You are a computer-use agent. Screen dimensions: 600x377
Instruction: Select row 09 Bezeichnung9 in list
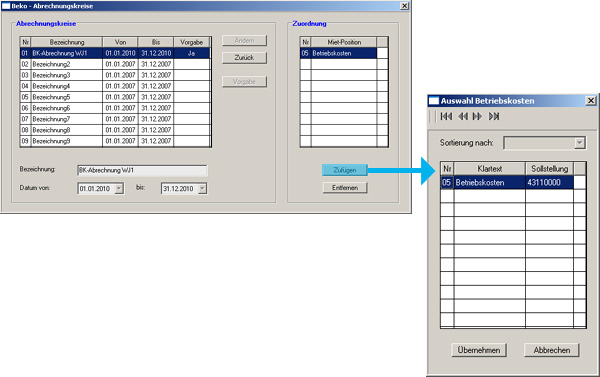[115, 141]
